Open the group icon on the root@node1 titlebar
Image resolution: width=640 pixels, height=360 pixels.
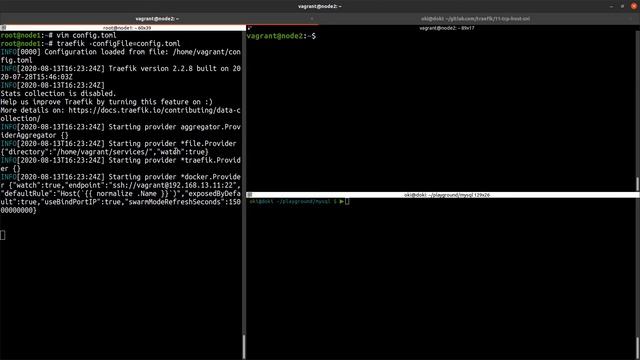pyautogui.click(x=3, y=28)
